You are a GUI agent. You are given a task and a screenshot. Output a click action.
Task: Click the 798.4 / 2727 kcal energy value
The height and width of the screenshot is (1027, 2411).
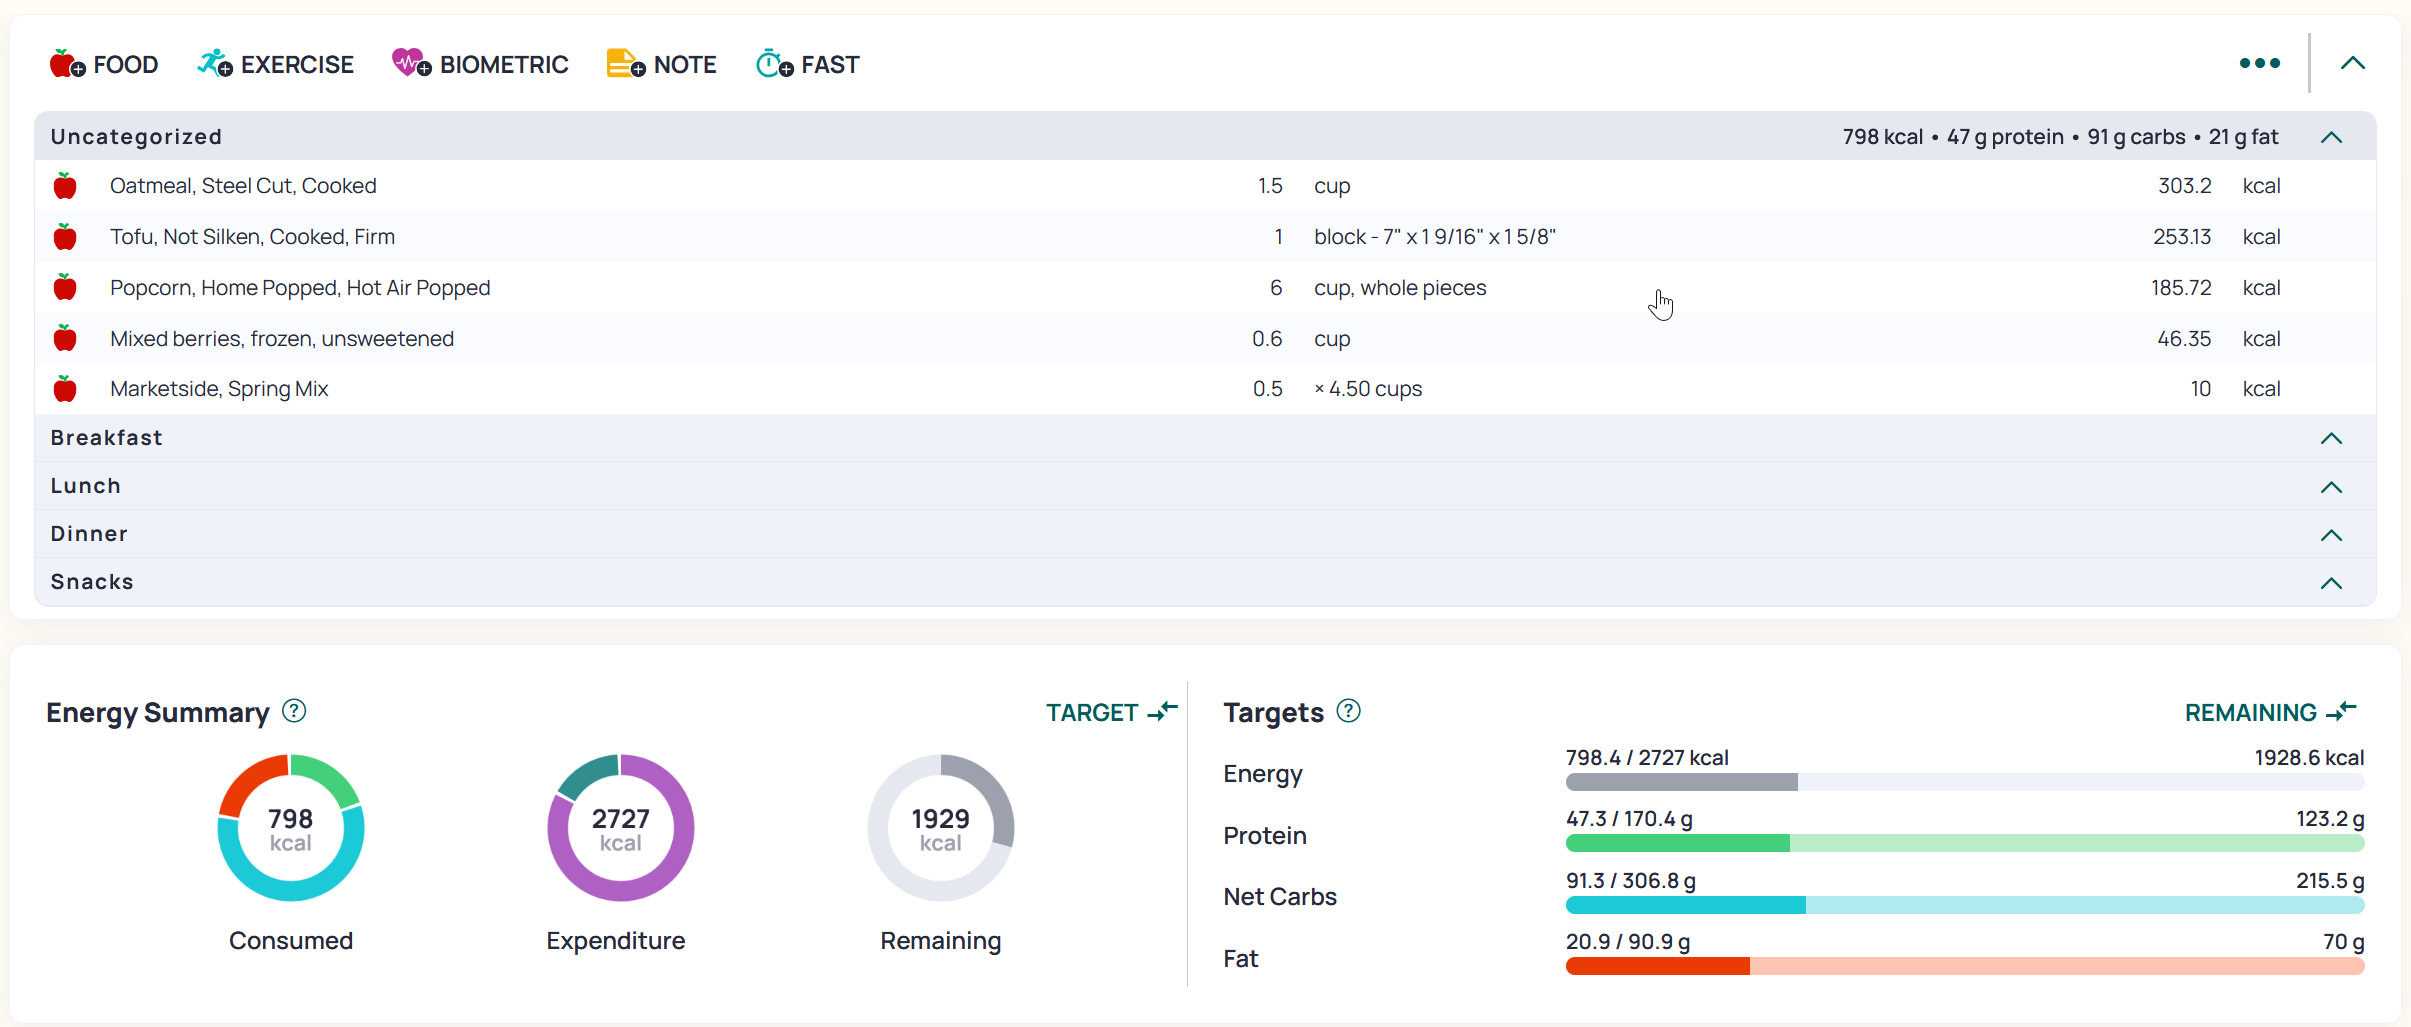pos(1647,758)
